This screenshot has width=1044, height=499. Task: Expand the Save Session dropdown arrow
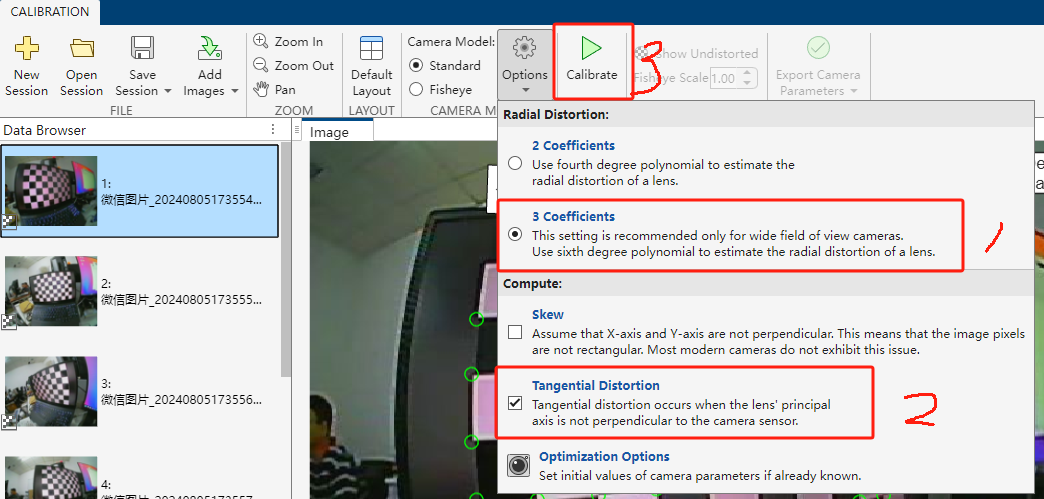pos(168,91)
